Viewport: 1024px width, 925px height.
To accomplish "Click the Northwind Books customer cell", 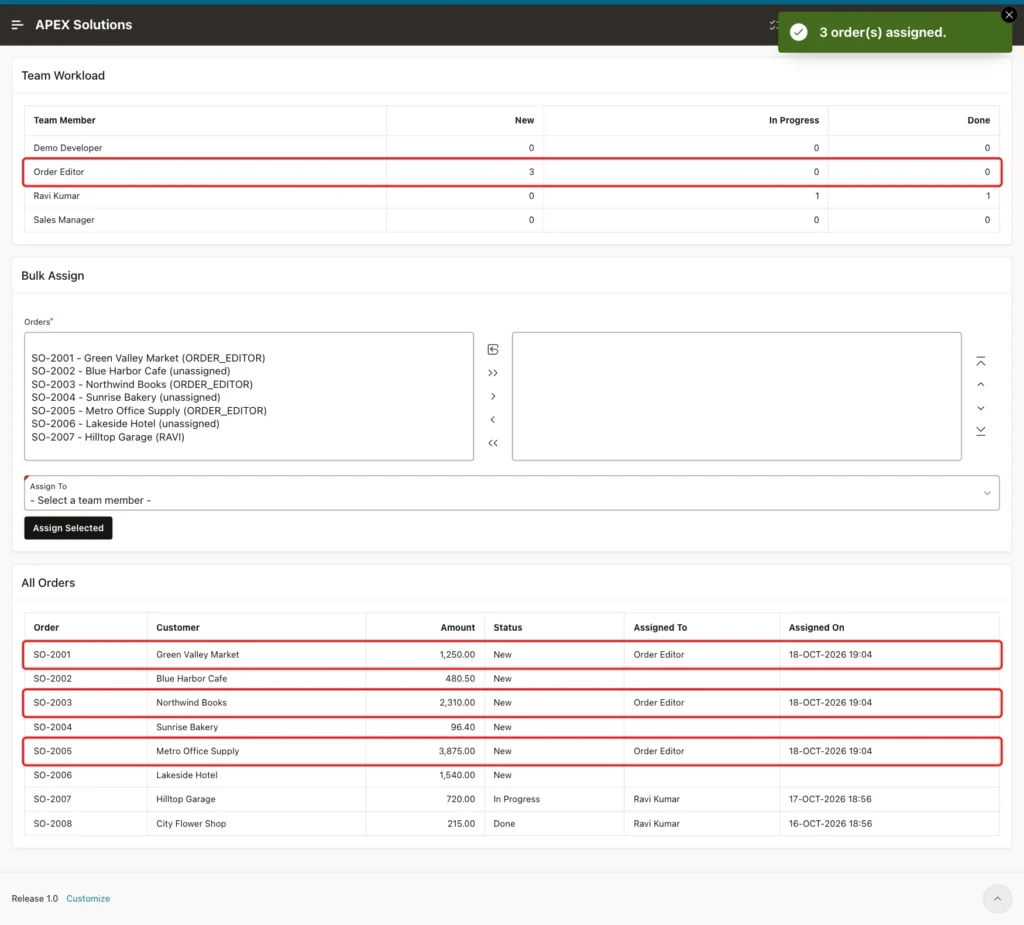I will pyautogui.click(x=191, y=703).
